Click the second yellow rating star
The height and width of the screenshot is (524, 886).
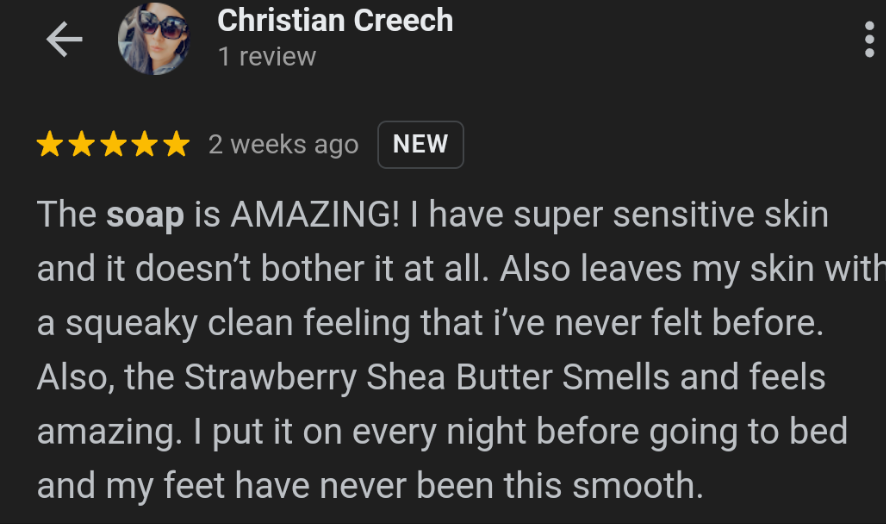pos(81,145)
